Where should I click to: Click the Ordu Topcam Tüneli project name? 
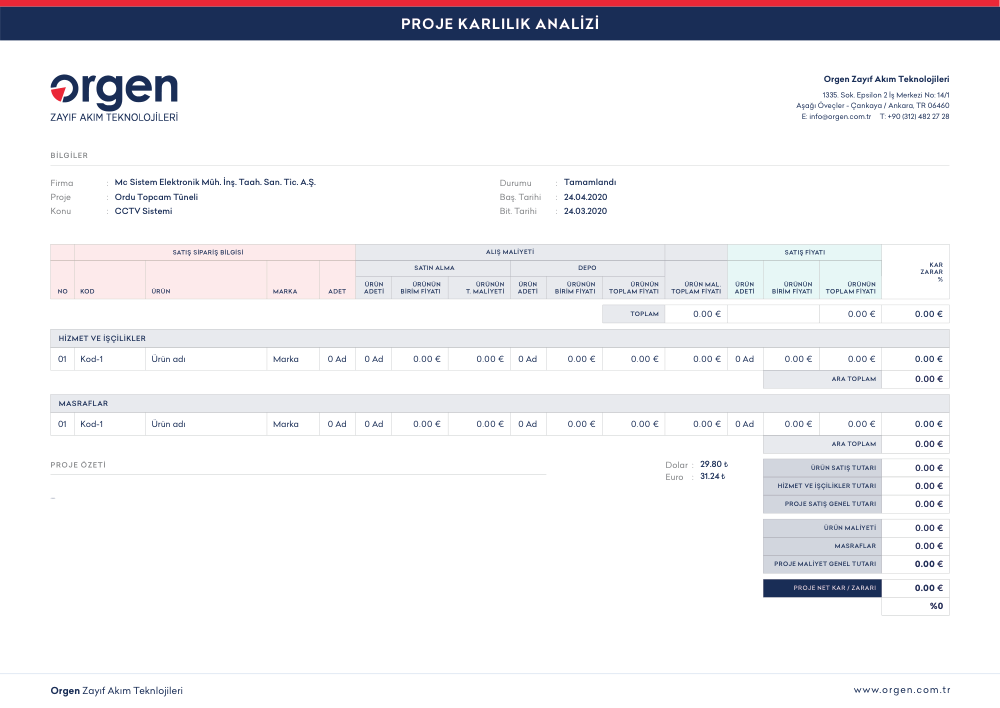tap(156, 197)
